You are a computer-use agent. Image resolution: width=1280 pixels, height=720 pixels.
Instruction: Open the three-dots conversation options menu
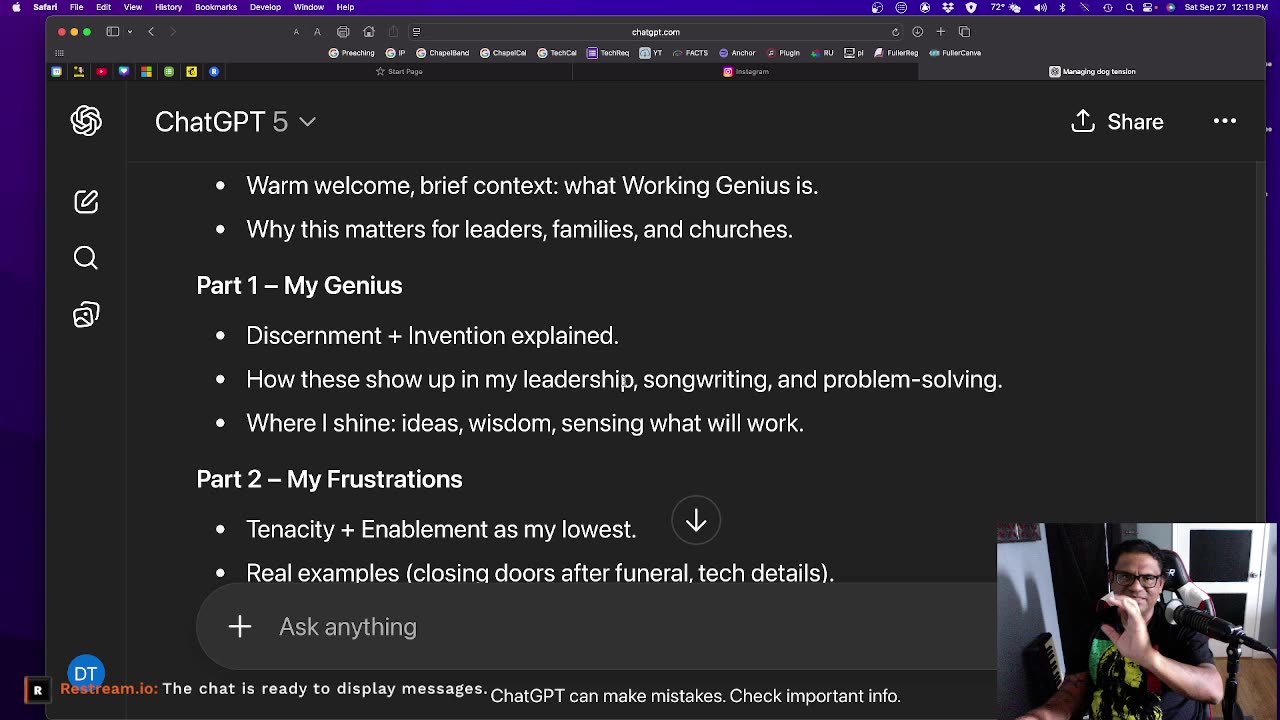pyautogui.click(x=1225, y=121)
